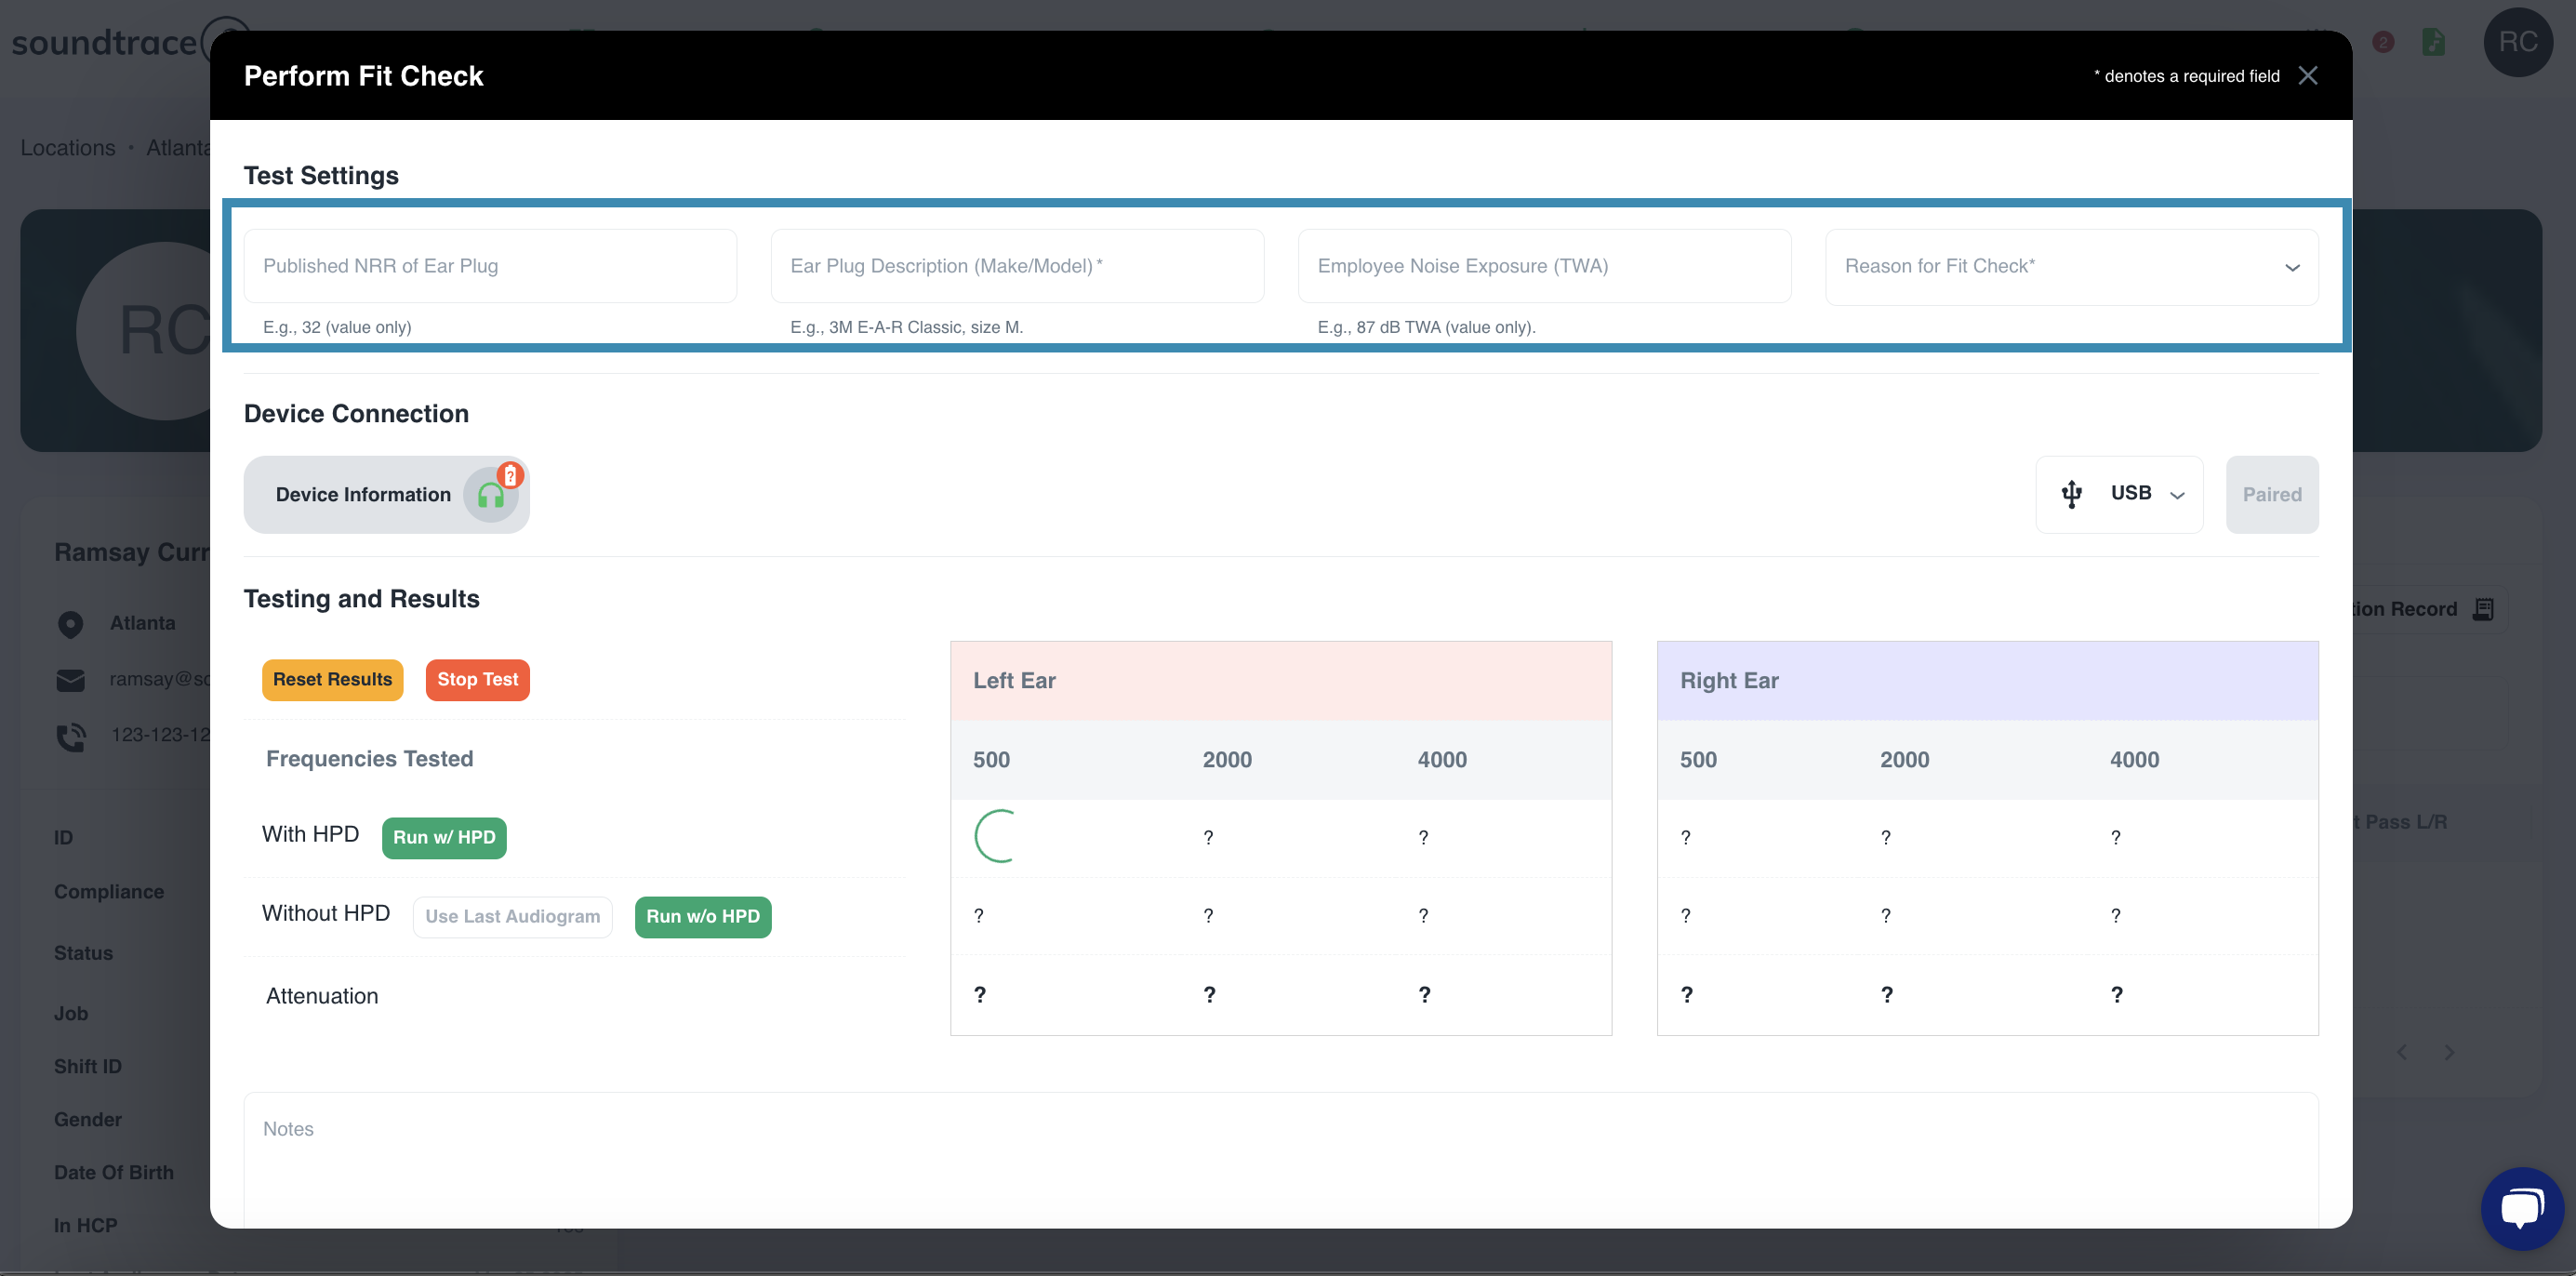Go to next page arrow
Screen dimensions: 2576x1276
pyautogui.click(x=2449, y=1052)
